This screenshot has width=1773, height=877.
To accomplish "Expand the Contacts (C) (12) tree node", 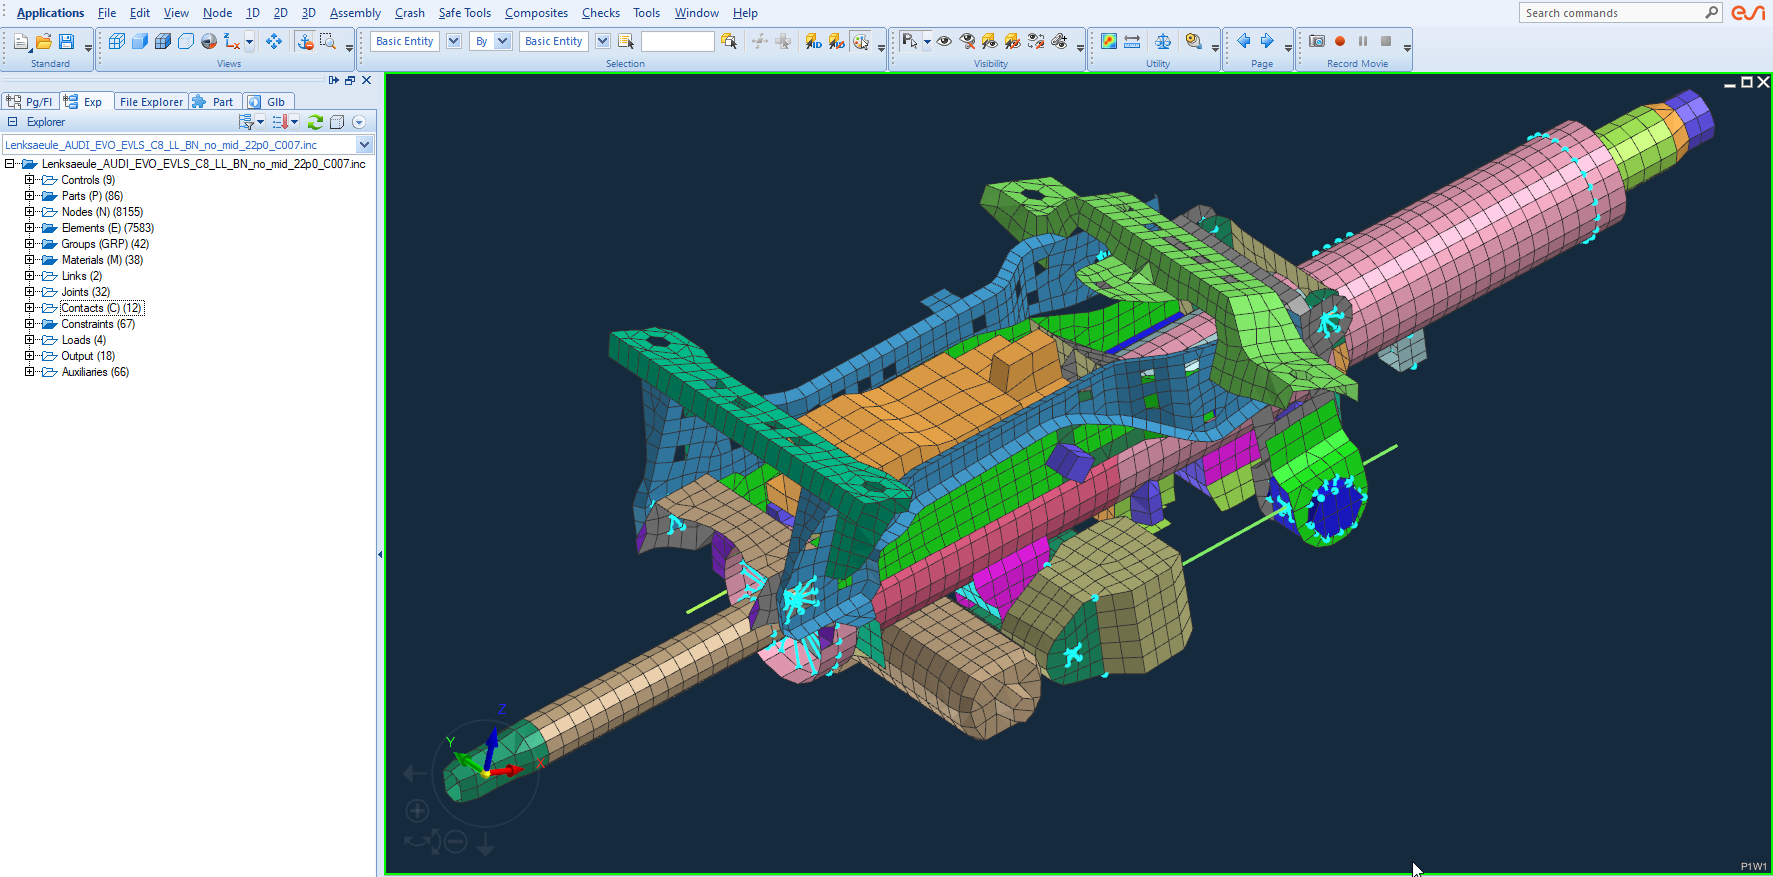I will [x=29, y=308].
